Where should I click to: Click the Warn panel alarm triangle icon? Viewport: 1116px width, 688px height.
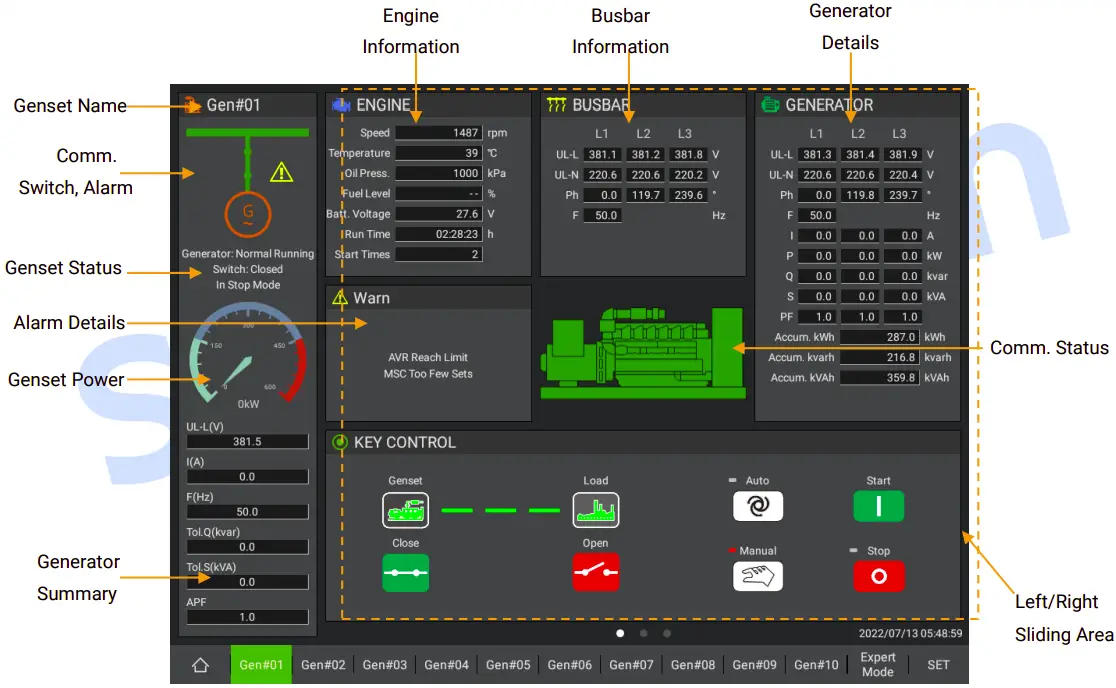[340, 297]
